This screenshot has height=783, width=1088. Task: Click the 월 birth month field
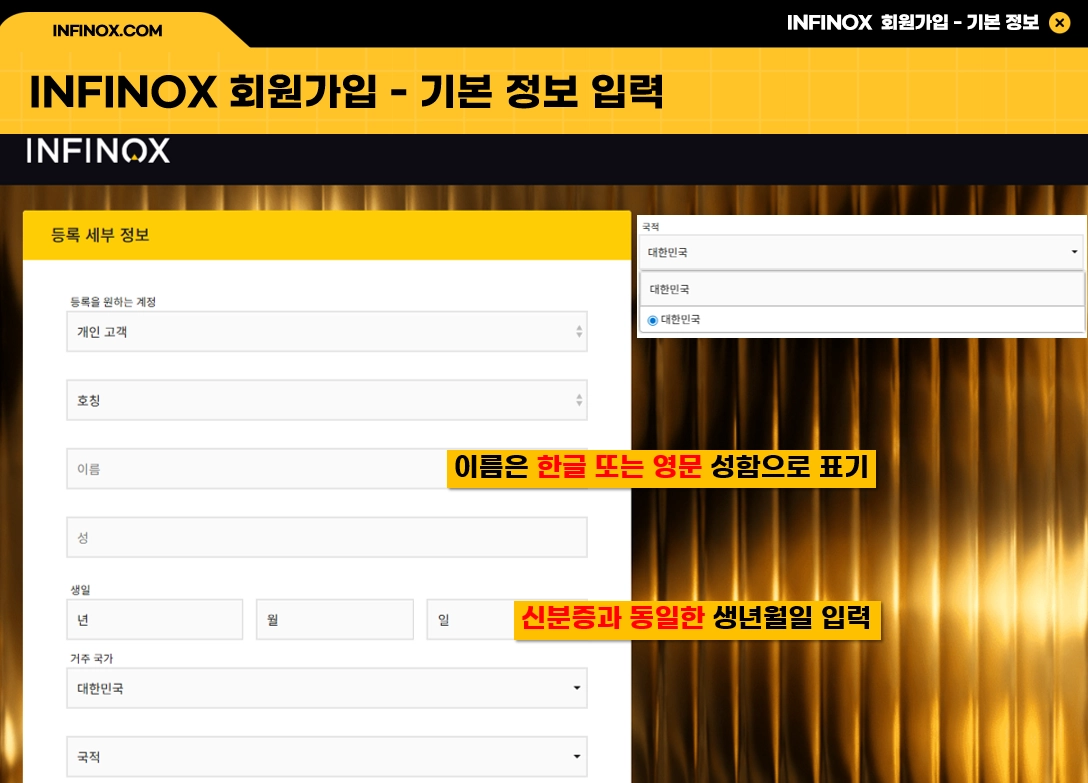point(335,619)
